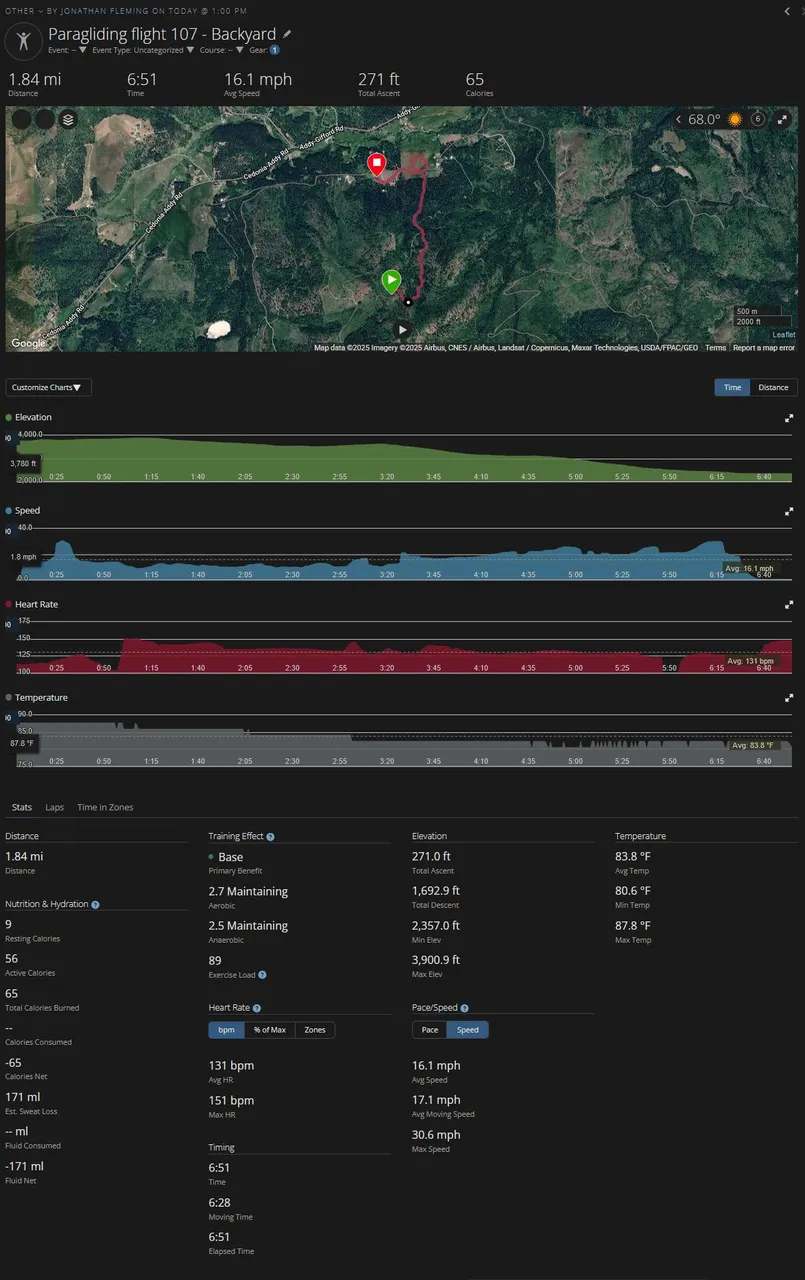Show heart rate as Zones
Screen dimensions: 805x1280
click(315, 1030)
